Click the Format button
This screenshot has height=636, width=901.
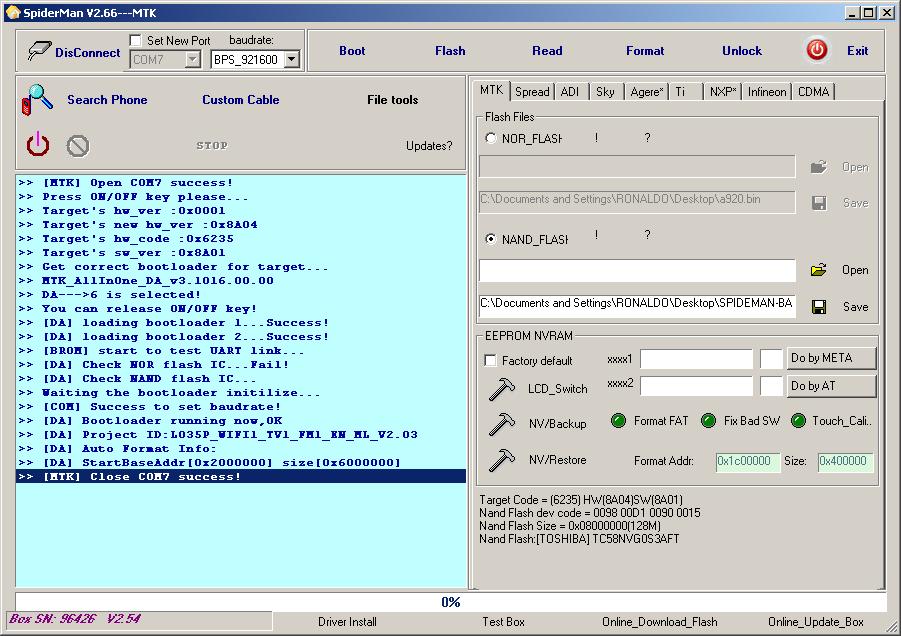pos(645,51)
